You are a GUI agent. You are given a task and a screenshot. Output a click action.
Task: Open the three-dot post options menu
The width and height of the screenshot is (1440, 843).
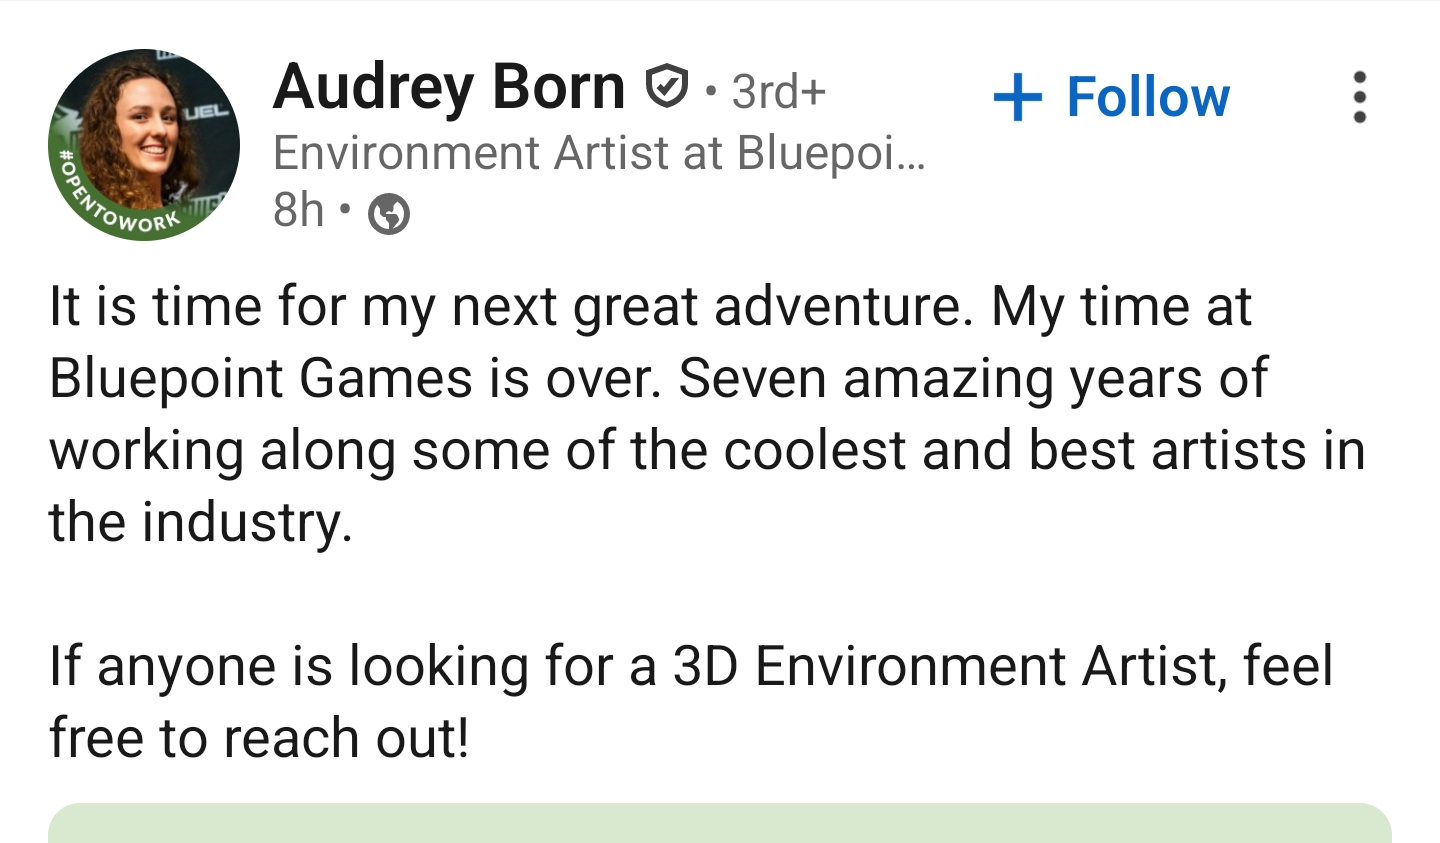[1359, 97]
